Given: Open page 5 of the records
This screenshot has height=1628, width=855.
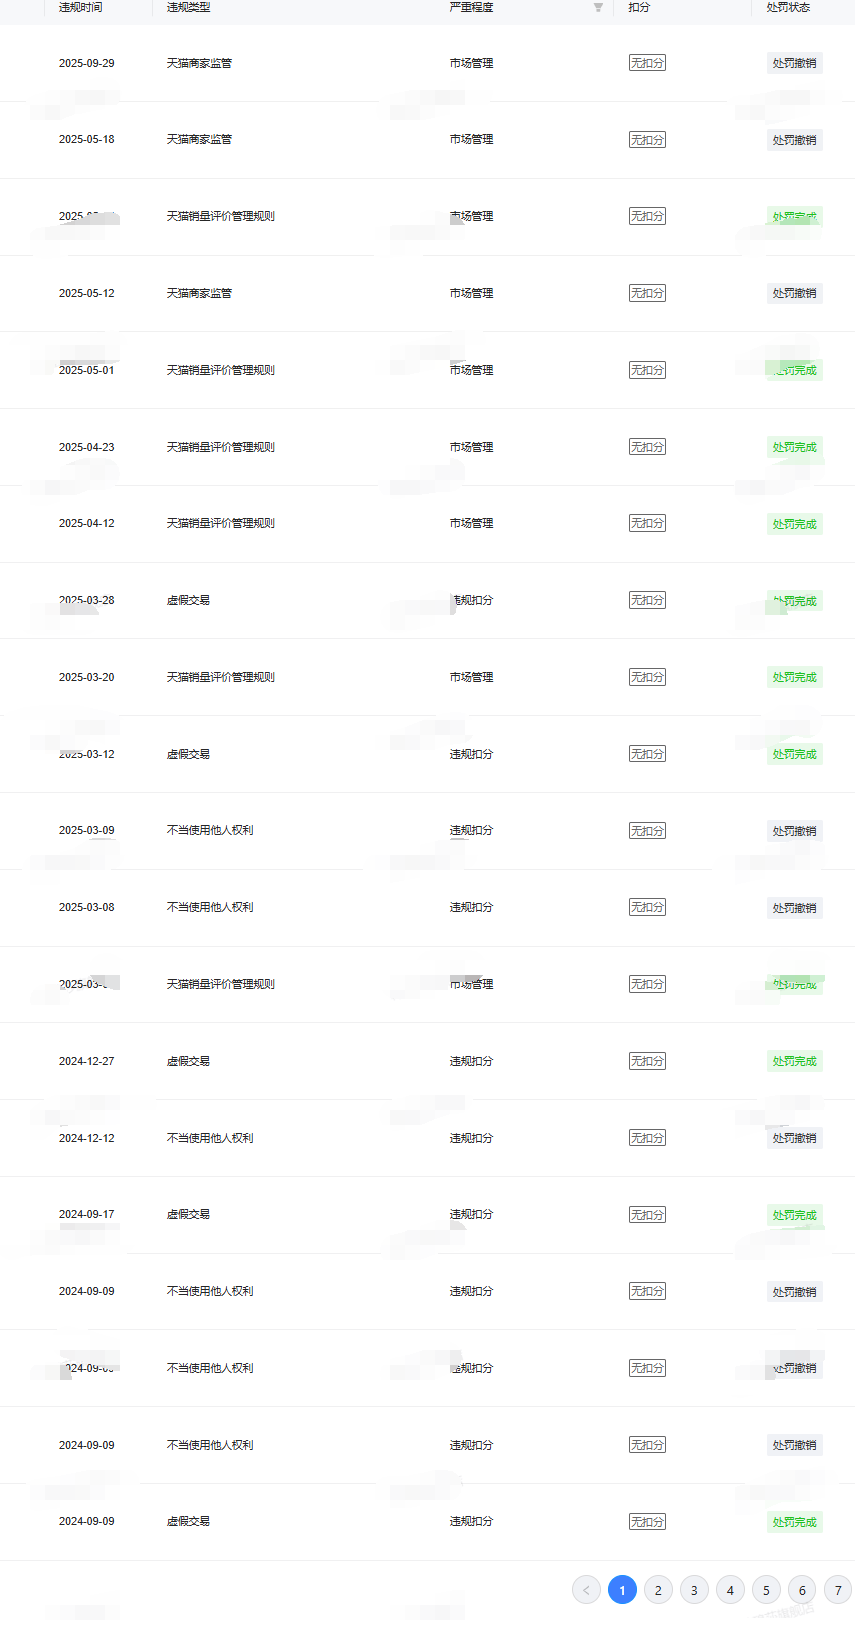Looking at the screenshot, I should [766, 1590].
